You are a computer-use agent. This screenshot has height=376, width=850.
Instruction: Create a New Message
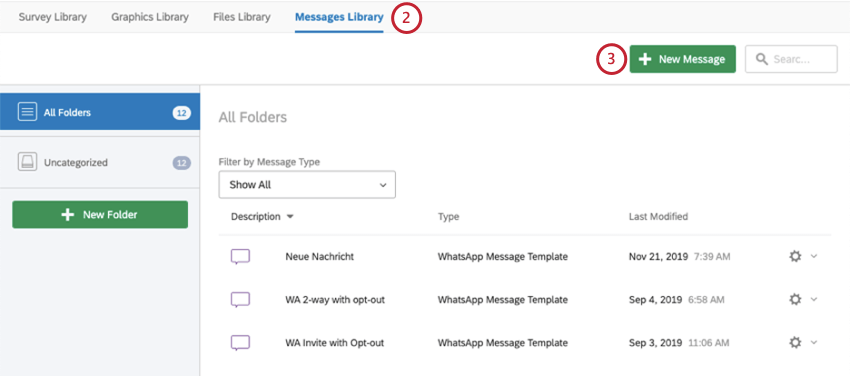(682, 59)
